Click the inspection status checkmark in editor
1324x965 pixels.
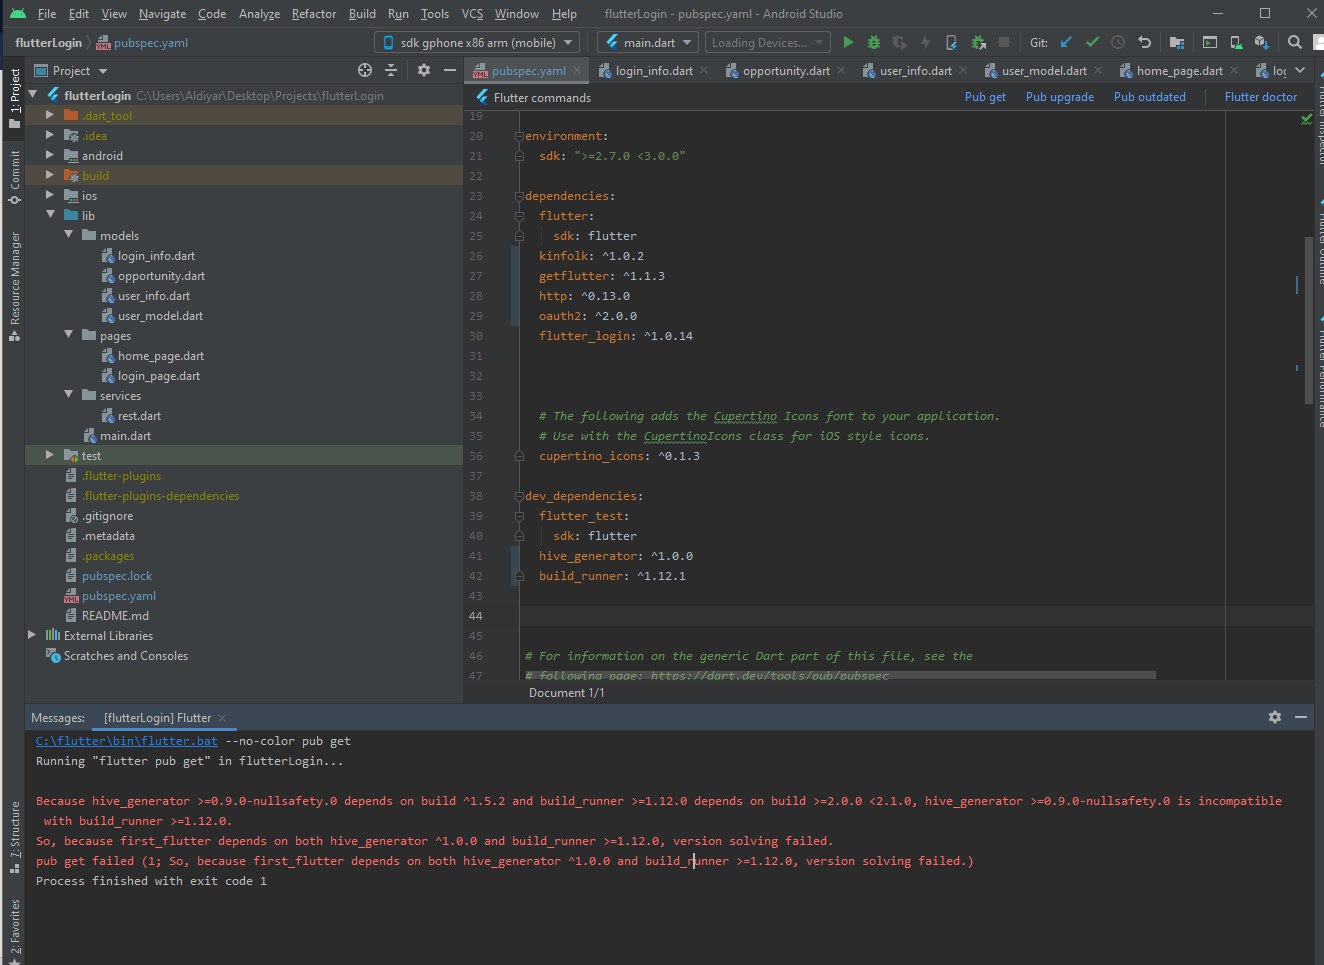point(1306,119)
